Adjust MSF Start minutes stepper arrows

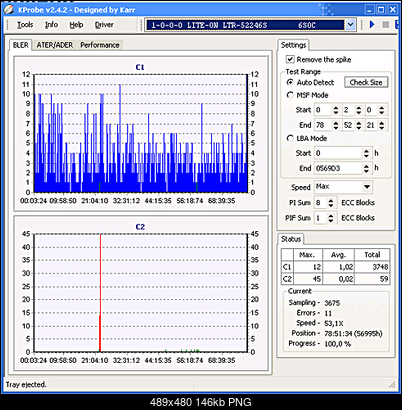tap(336, 110)
